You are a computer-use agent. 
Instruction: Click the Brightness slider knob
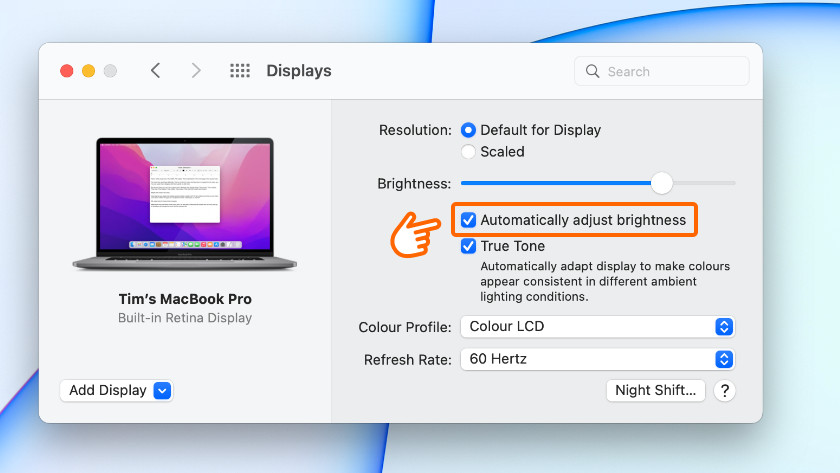point(661,183)
